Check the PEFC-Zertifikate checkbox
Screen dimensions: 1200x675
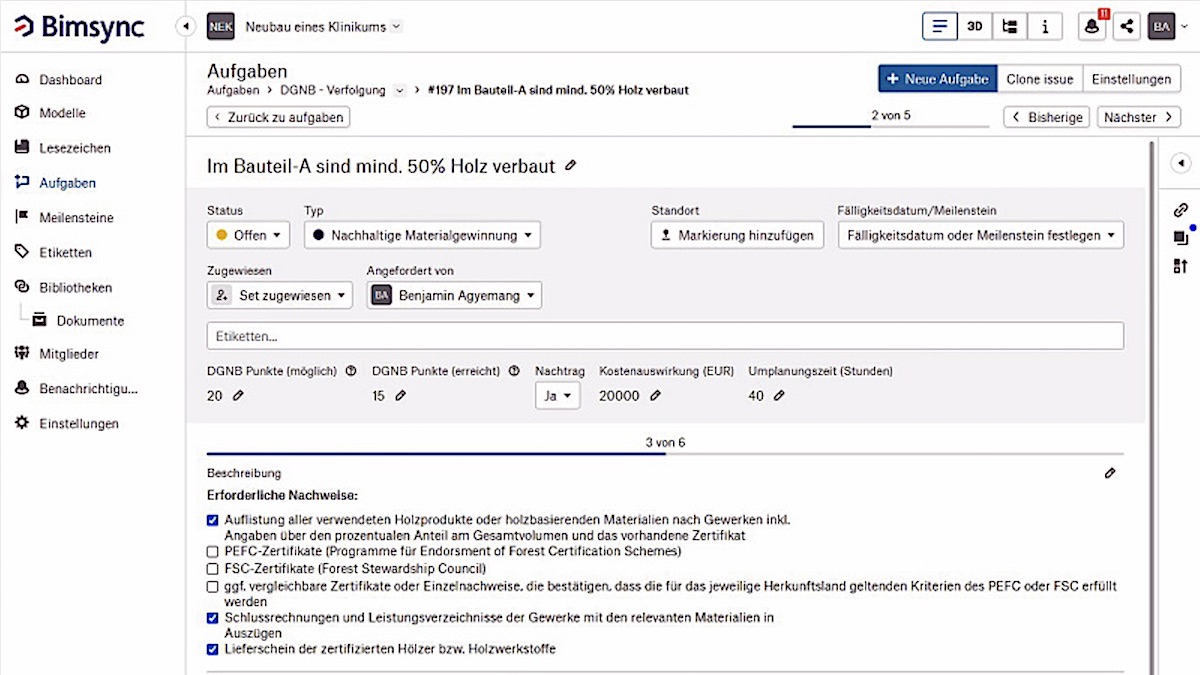(212, 551)
